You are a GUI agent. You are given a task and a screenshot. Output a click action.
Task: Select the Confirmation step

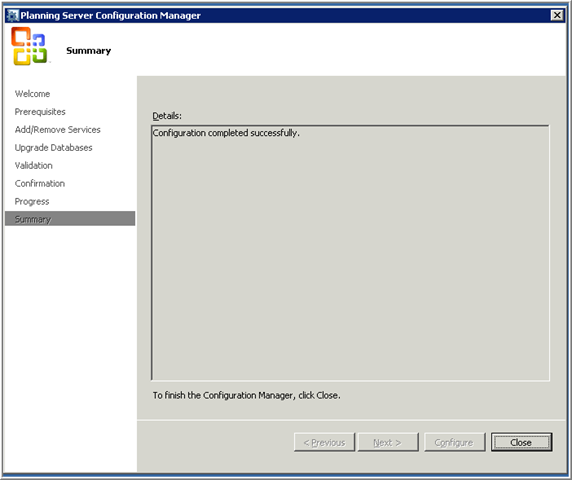tap(40, 183)
